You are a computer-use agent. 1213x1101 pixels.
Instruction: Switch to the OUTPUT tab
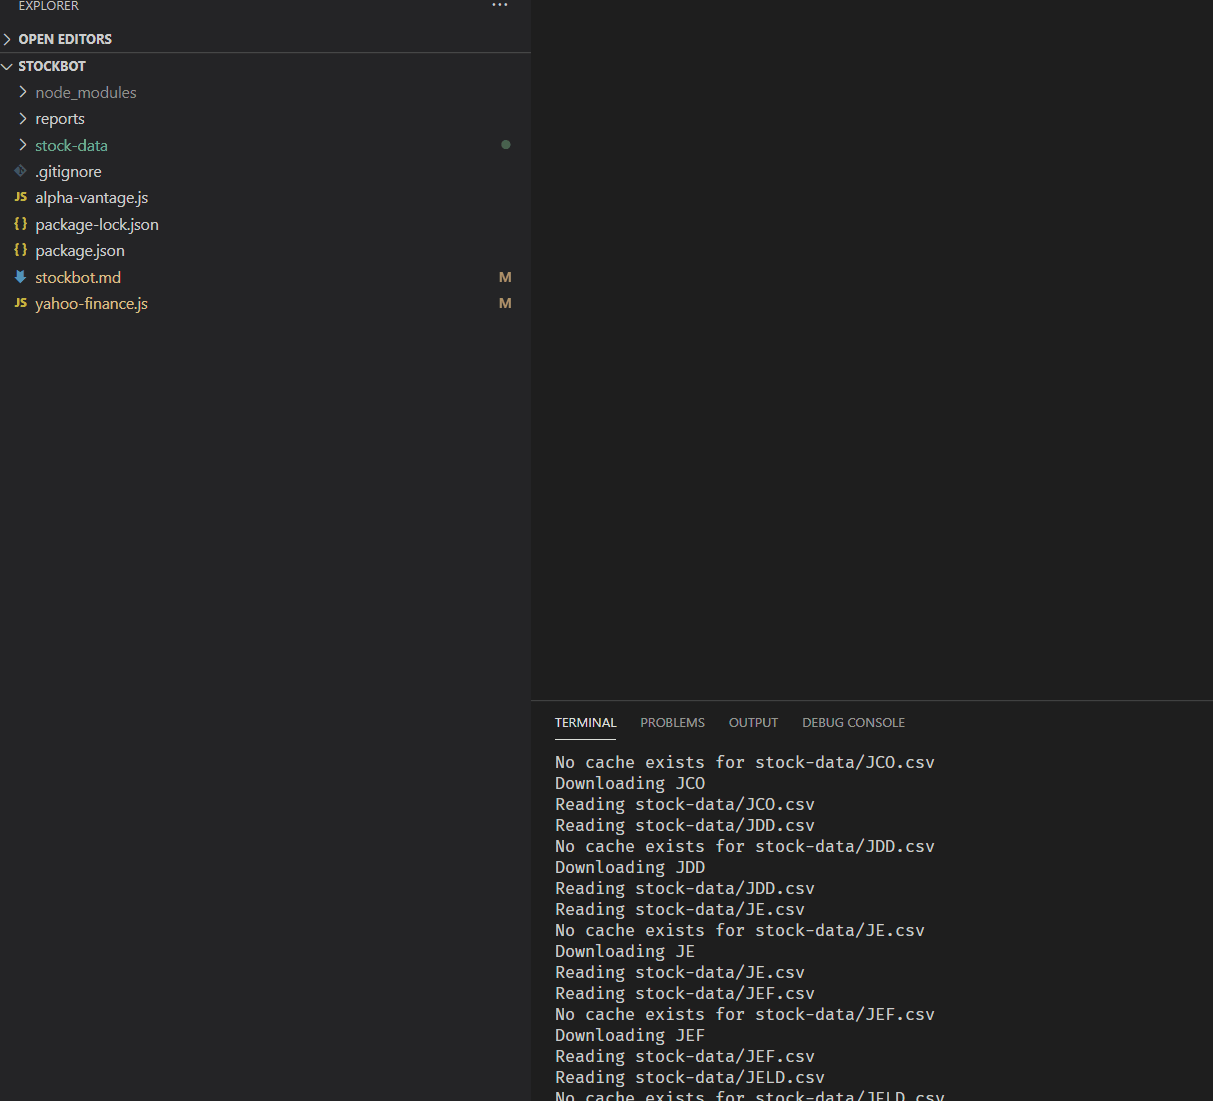pos(753,722)
